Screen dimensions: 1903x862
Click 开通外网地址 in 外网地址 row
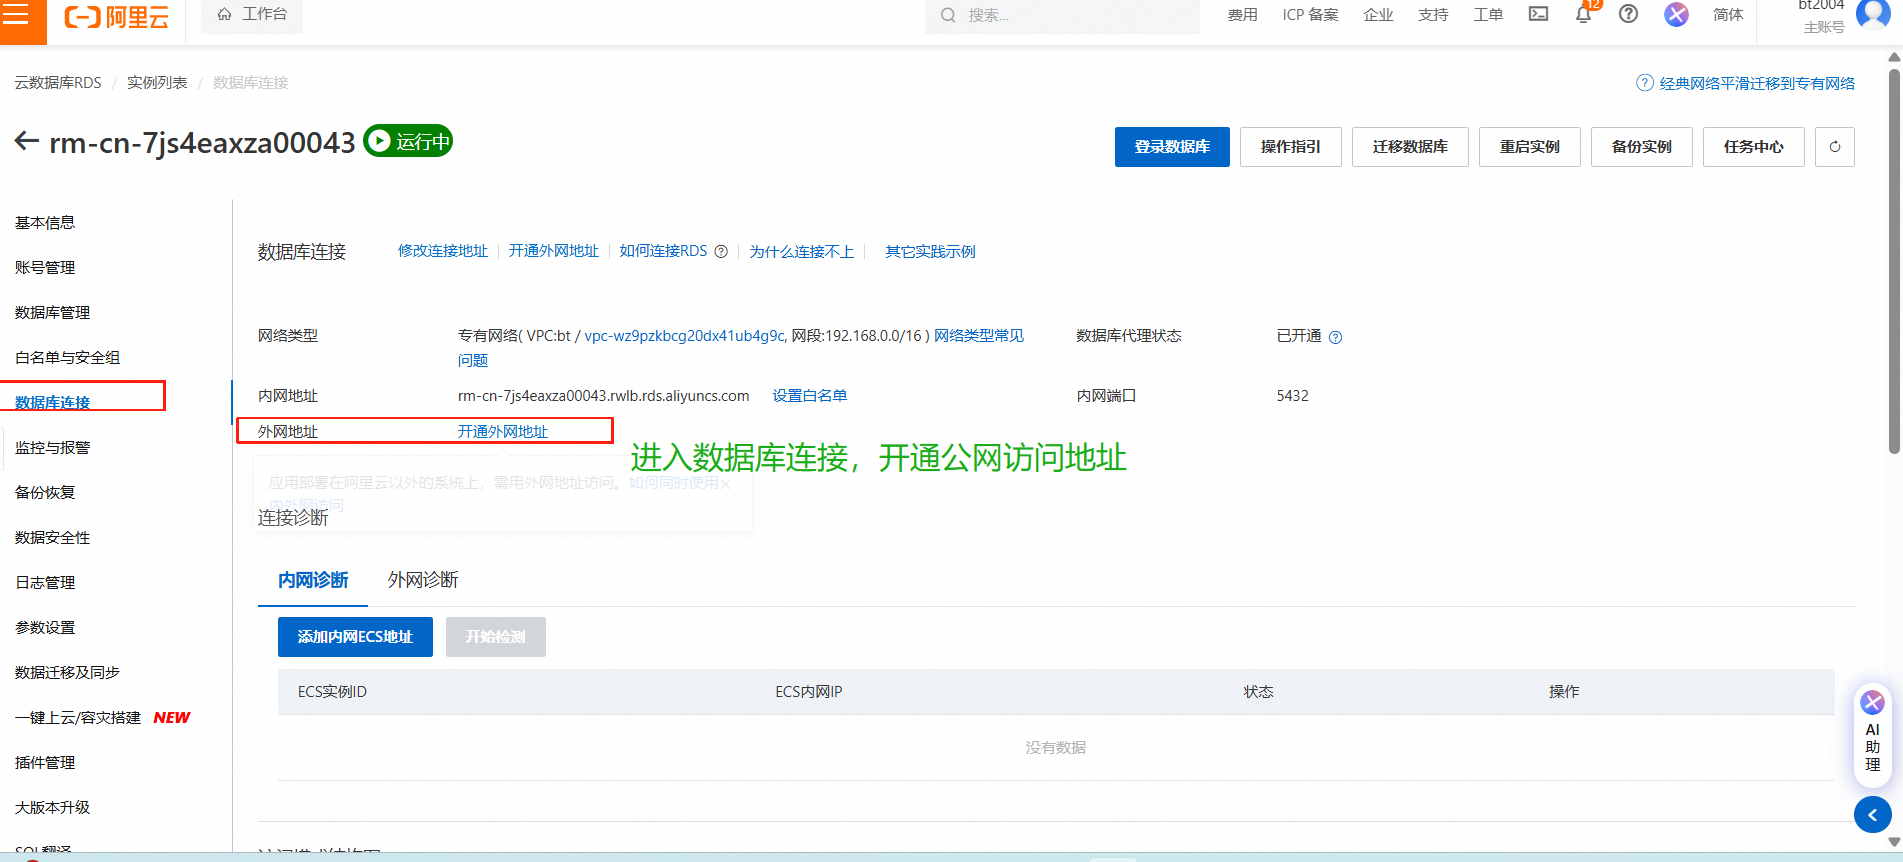(x=503, y=432)
